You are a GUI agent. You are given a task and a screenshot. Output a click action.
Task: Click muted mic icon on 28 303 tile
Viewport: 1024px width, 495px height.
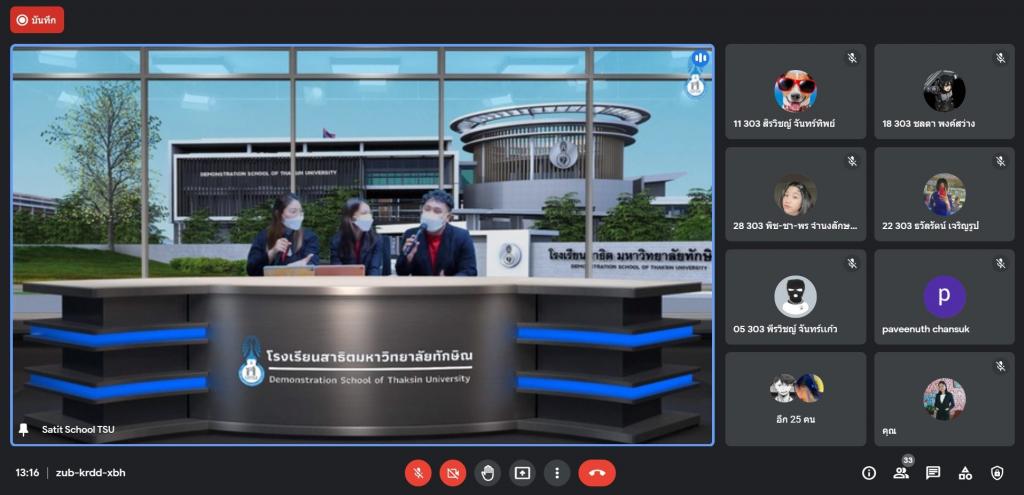point(852,161)
